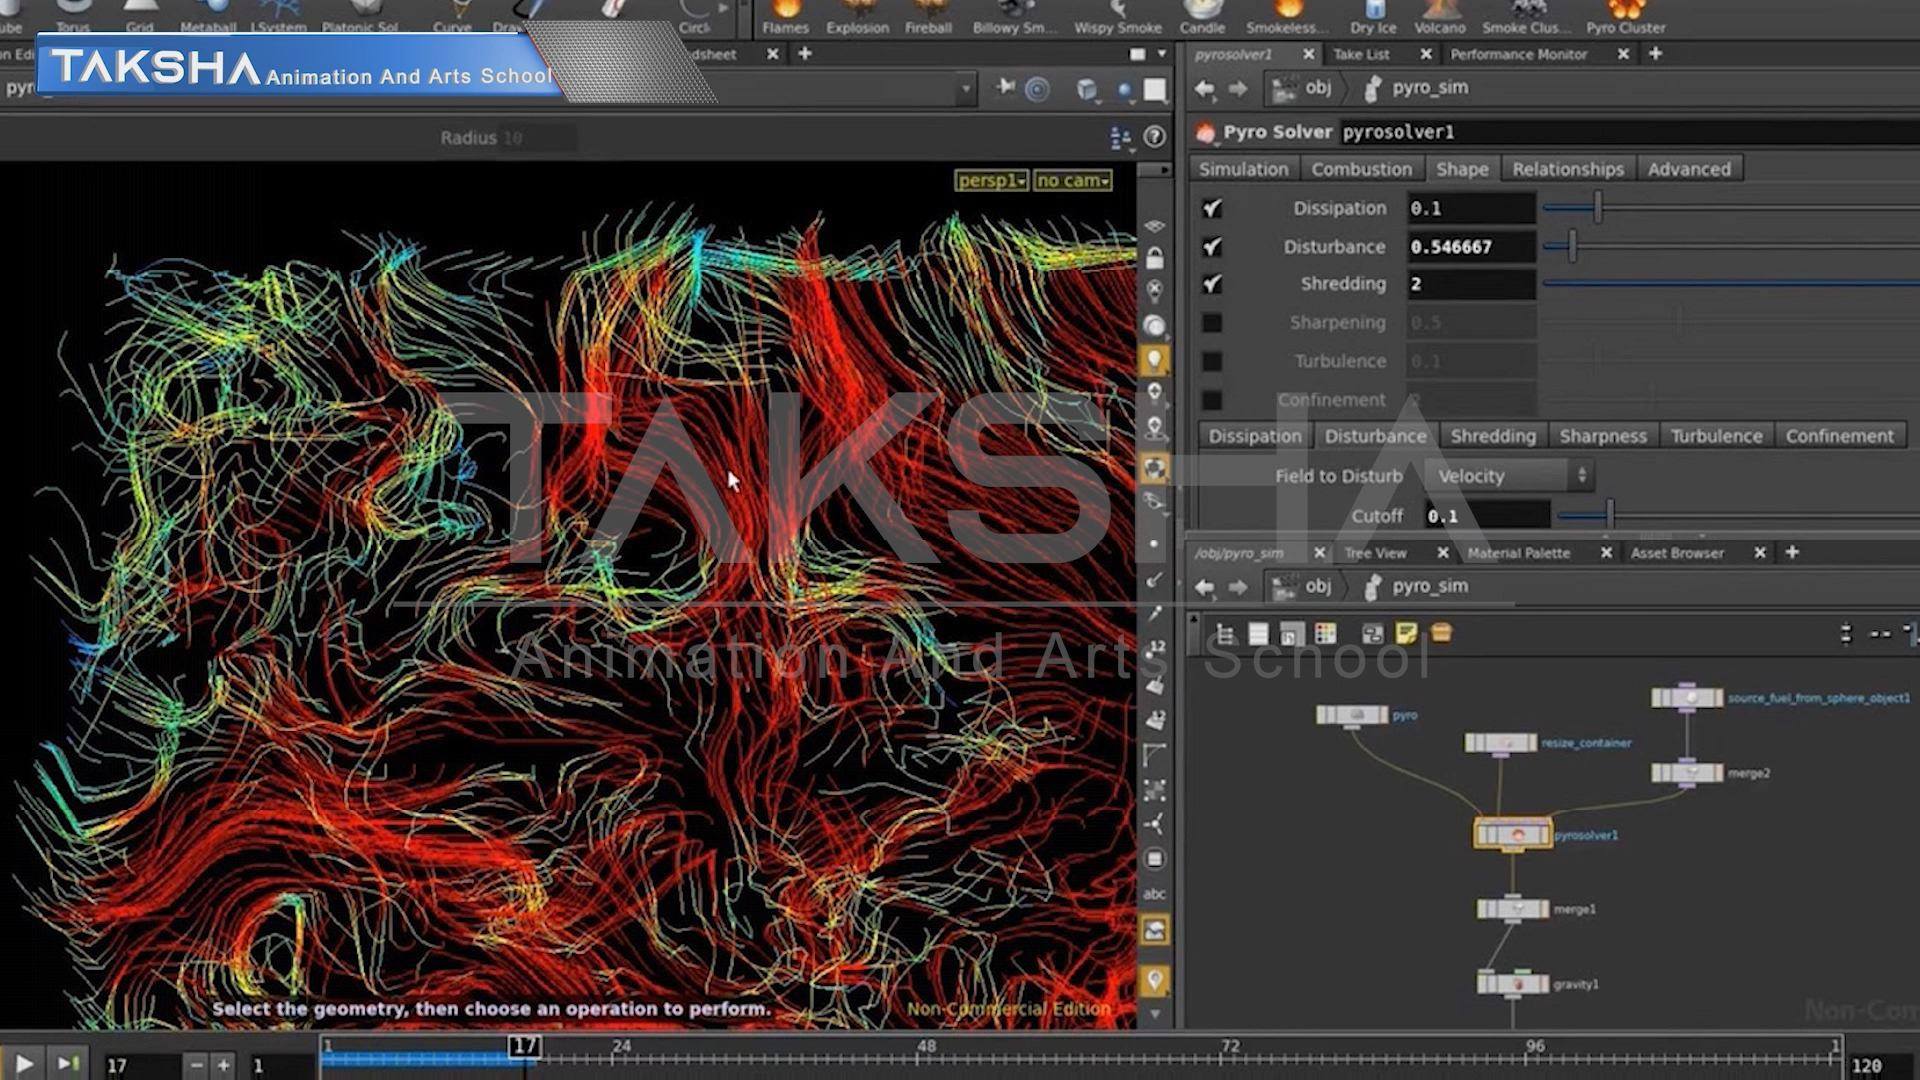This screenshot has width=1920, height=1080.
Task: Click the play button on the timeline
Action: (24, 1064)
